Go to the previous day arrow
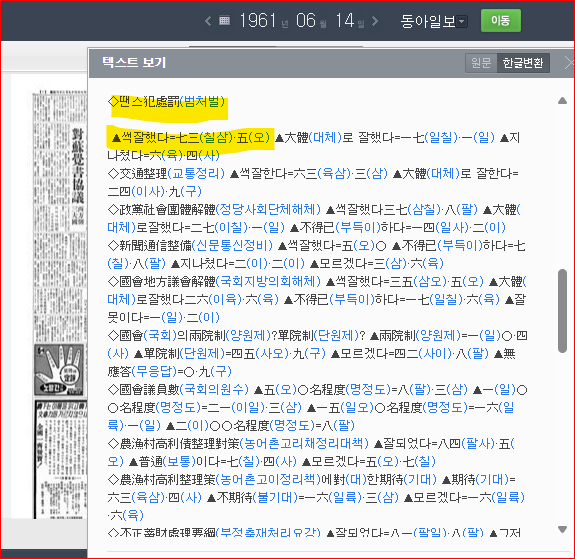 pos(208,21)
